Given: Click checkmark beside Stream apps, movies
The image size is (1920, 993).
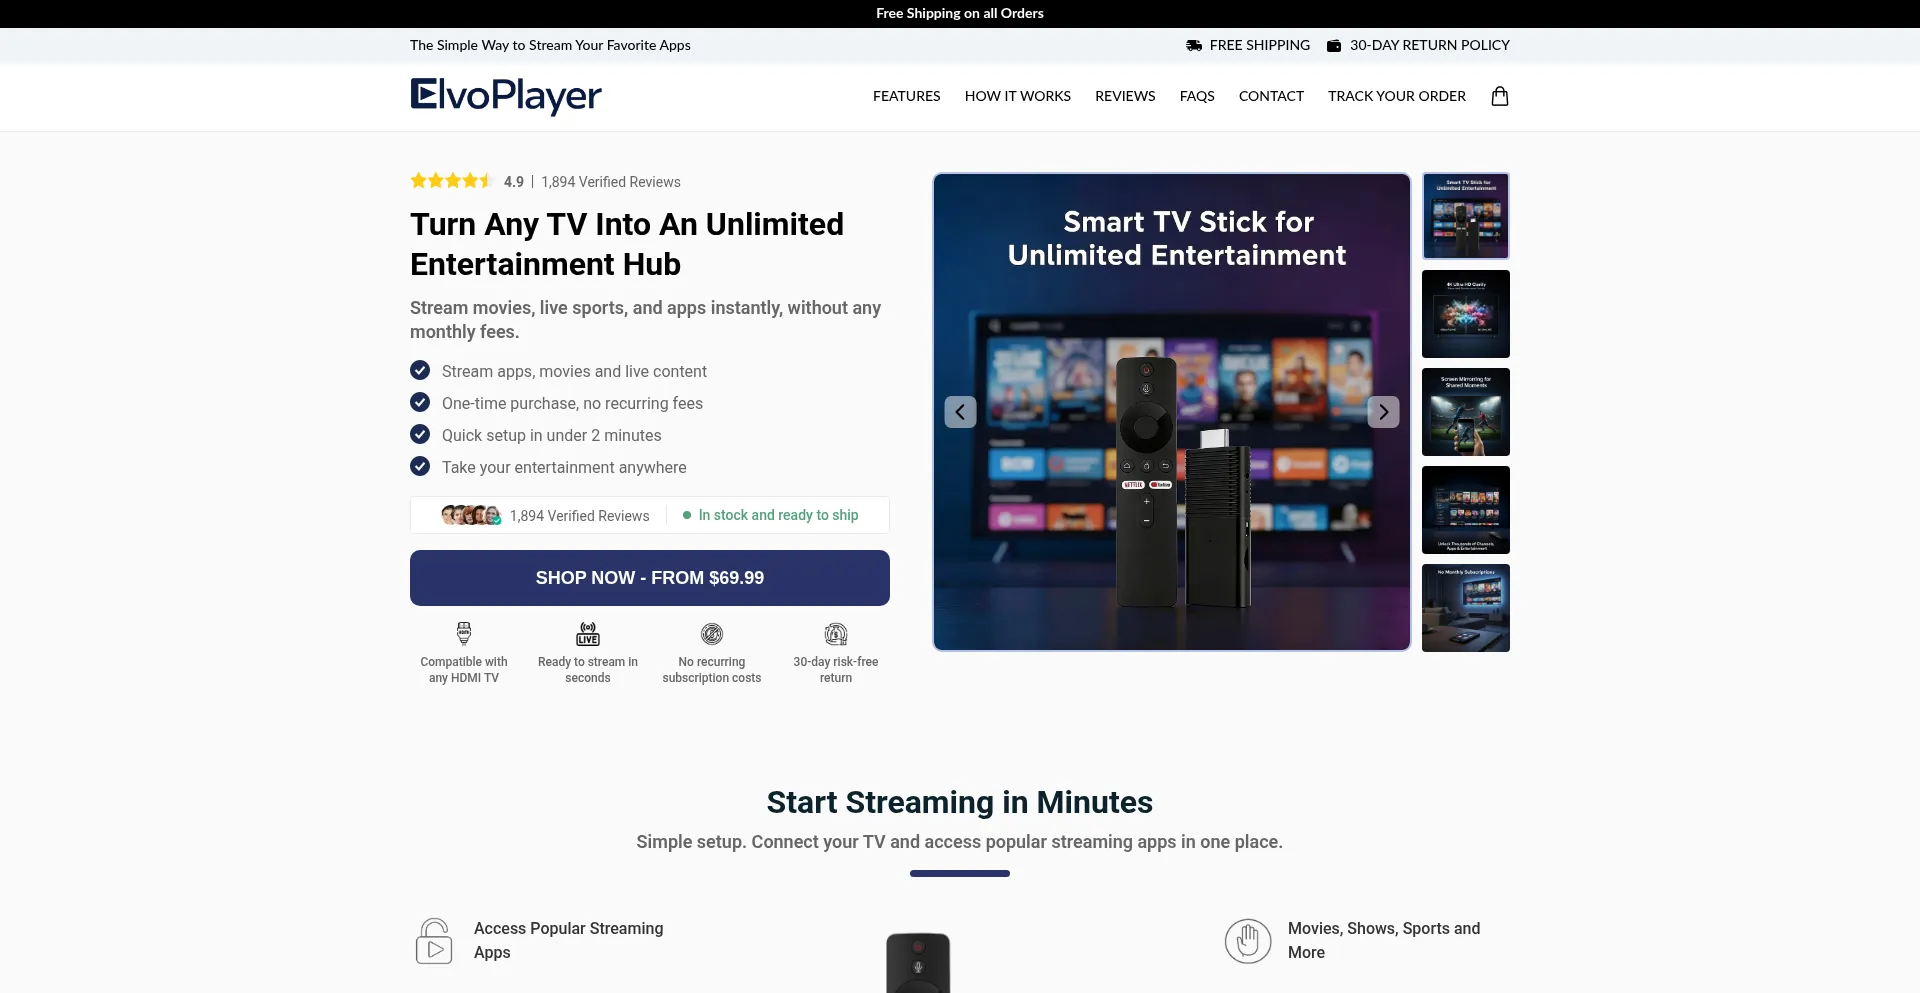Looking at the screenshot, I should [x=420, y=370].
